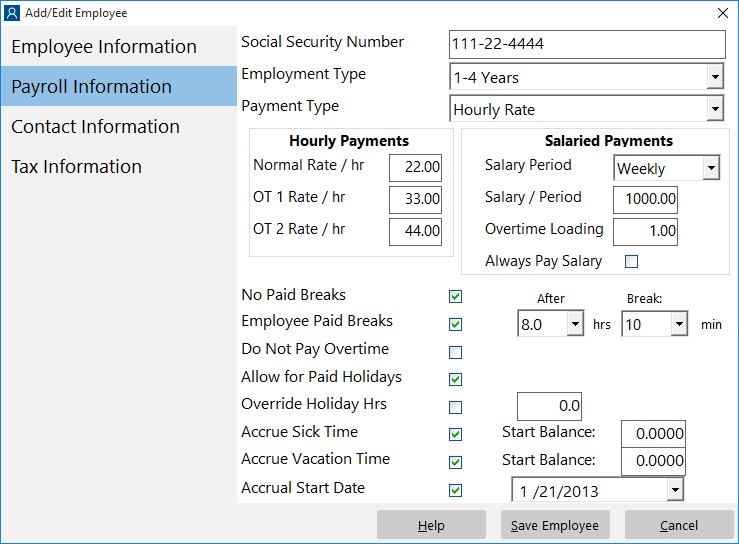
Task: Open the Payment Type dropdown
Action: 715,109
